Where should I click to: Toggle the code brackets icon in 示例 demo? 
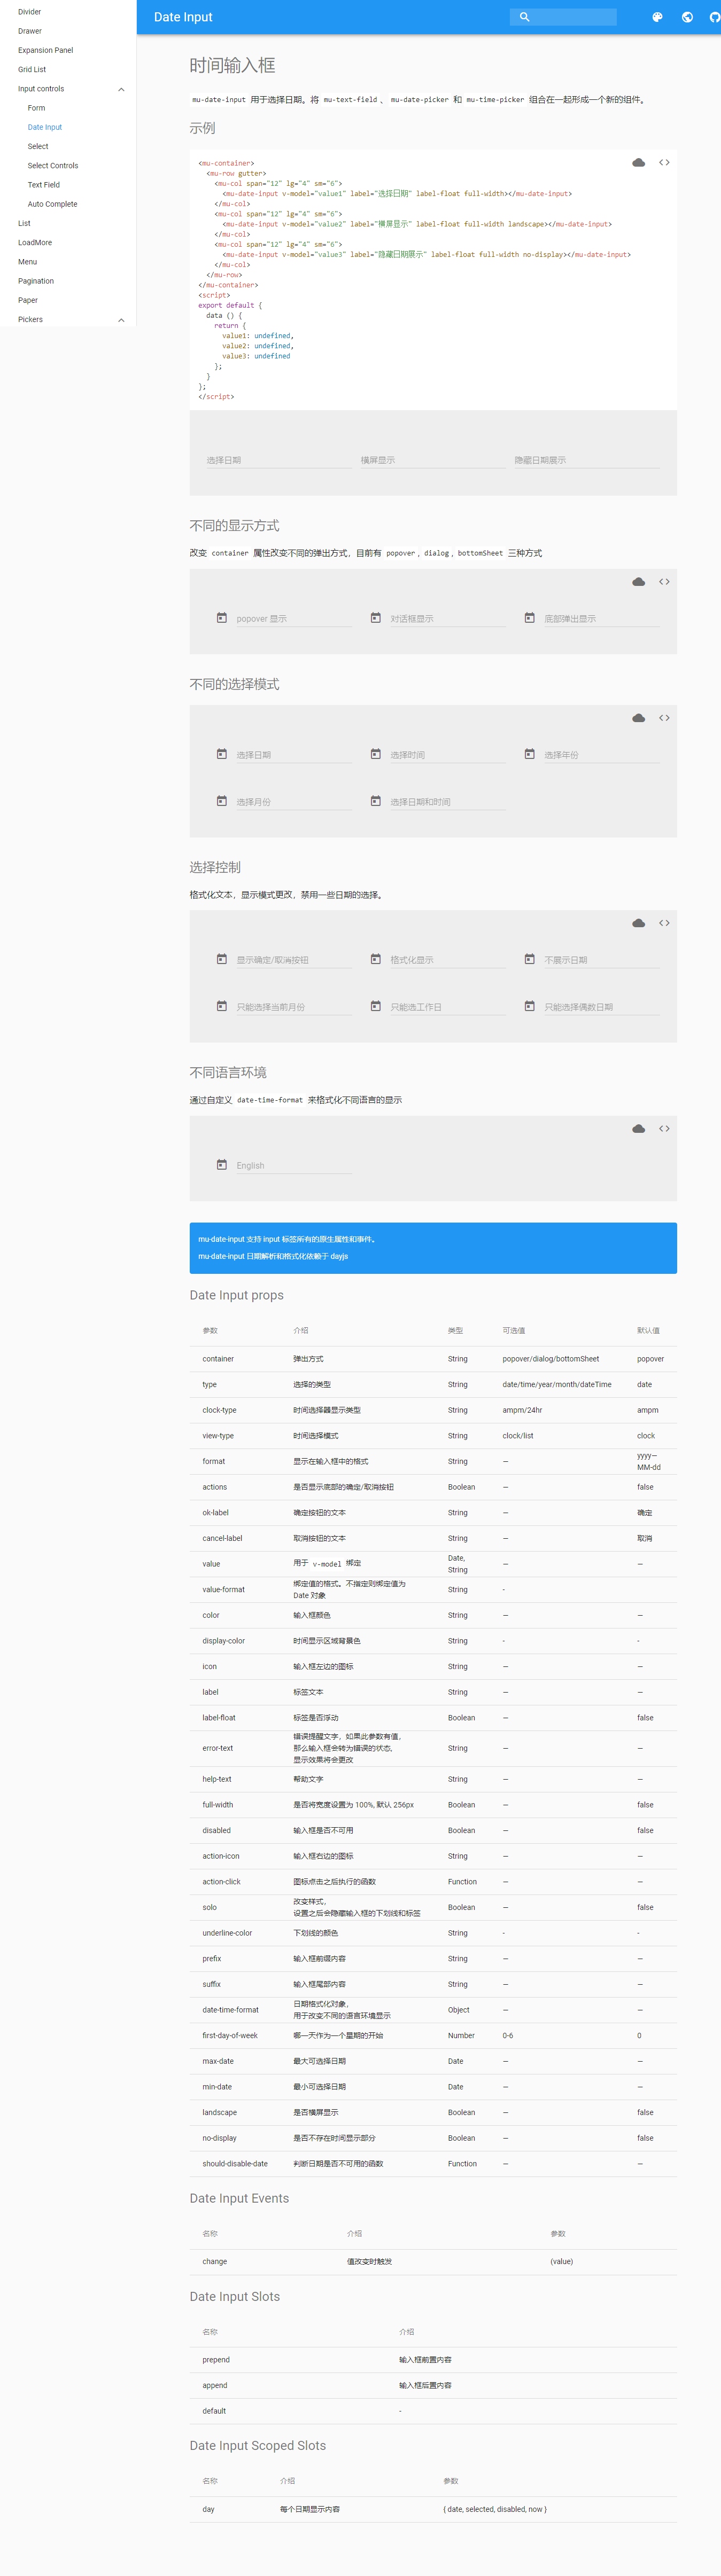pos(664,163)
